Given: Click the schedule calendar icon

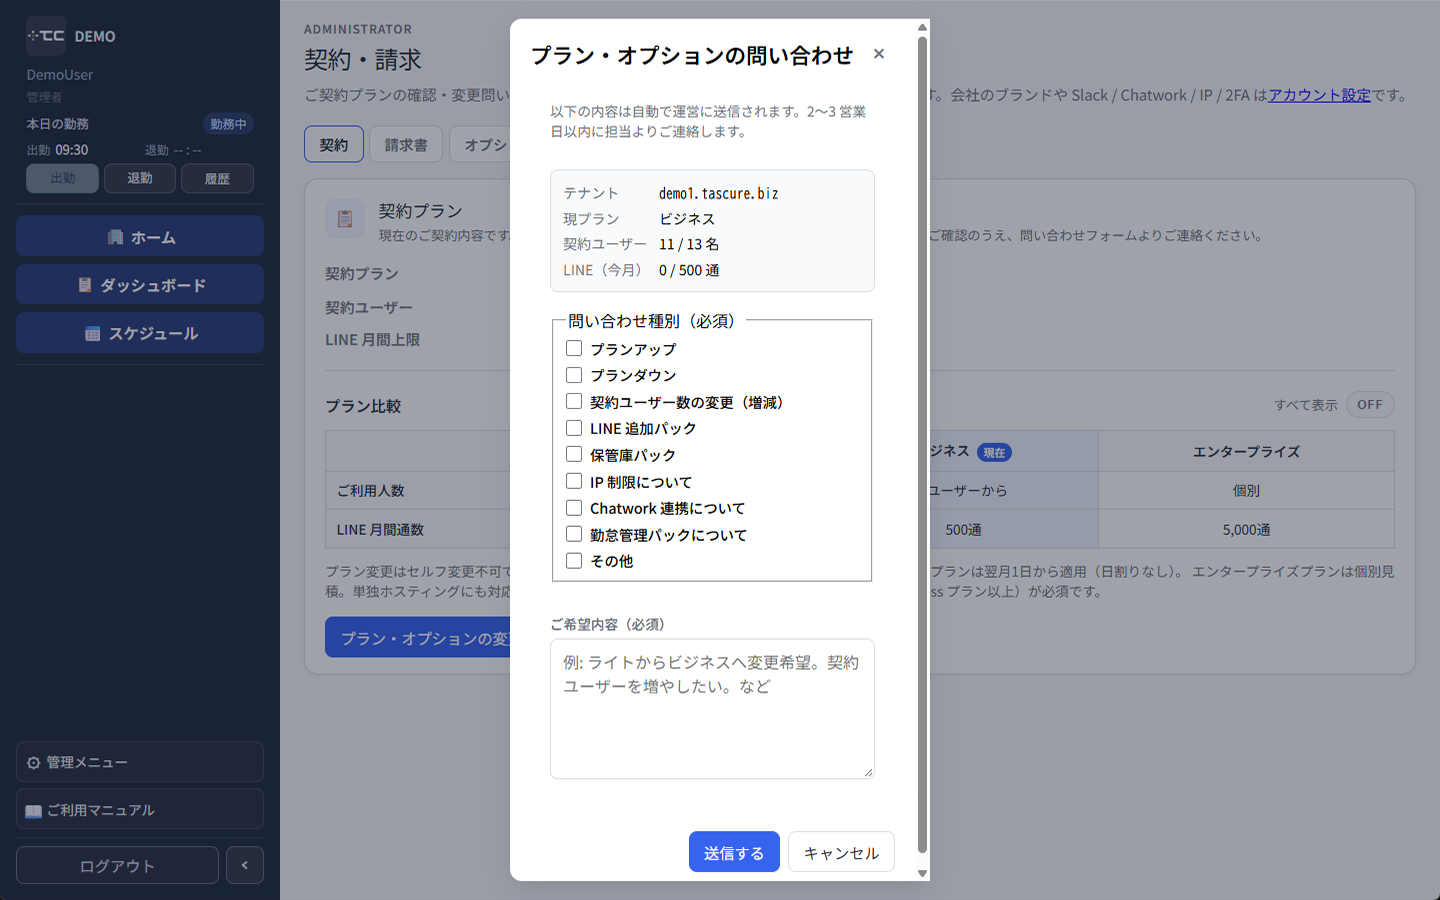Looking at the screenshot, I should click(x=93, y=334).
